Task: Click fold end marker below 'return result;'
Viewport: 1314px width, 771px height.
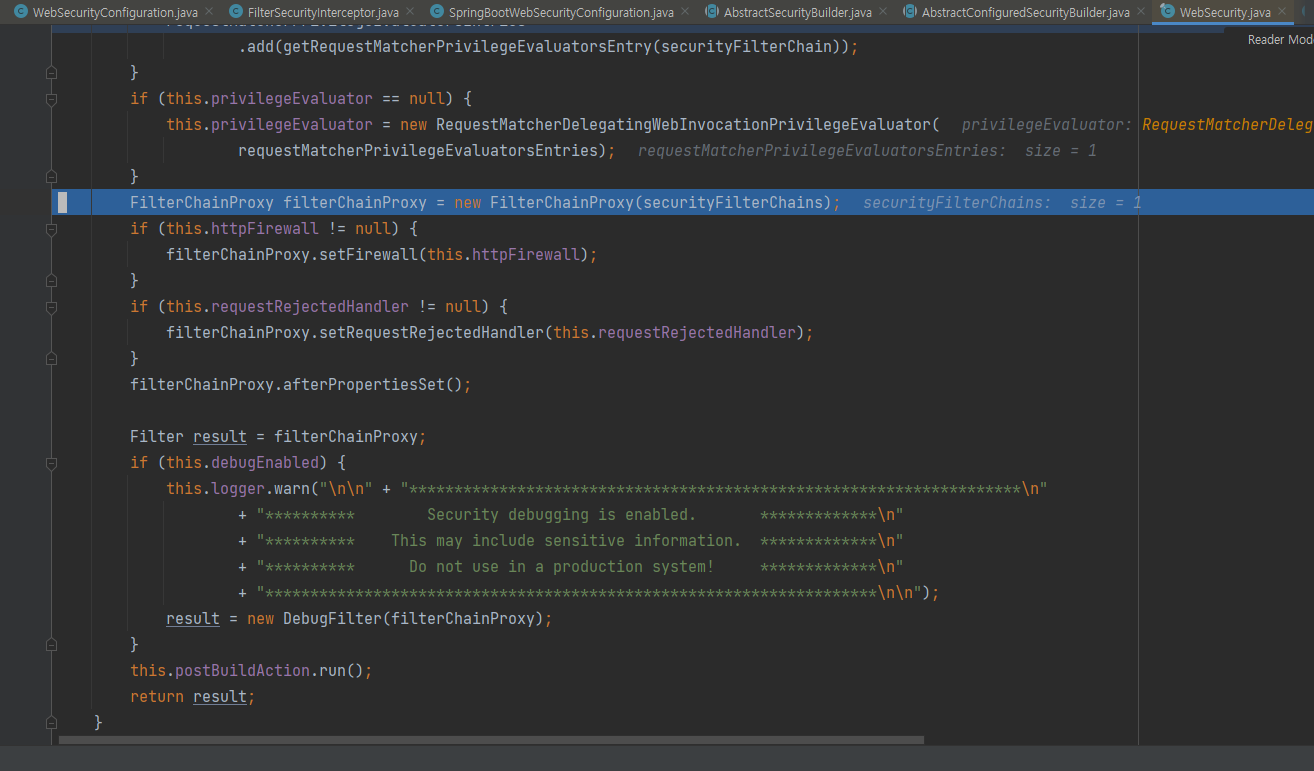Action: point(51,722)
